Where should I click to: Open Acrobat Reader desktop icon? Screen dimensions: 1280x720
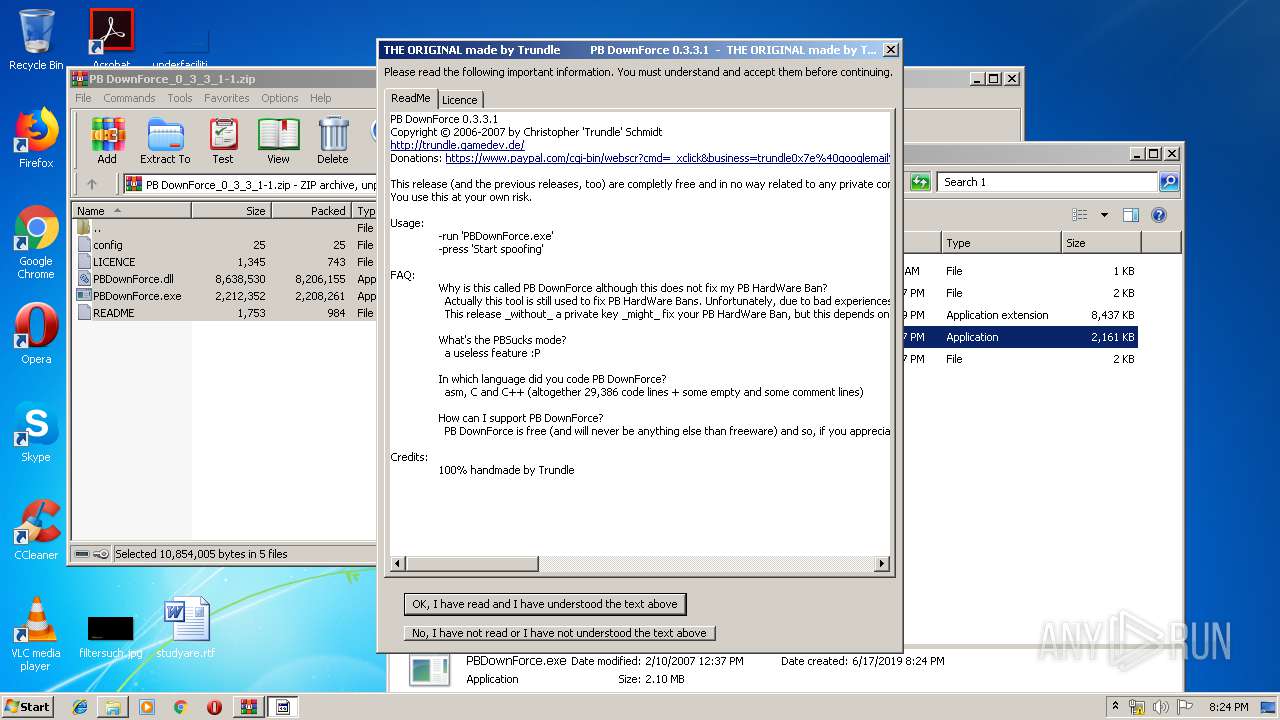tap(111, 40)
